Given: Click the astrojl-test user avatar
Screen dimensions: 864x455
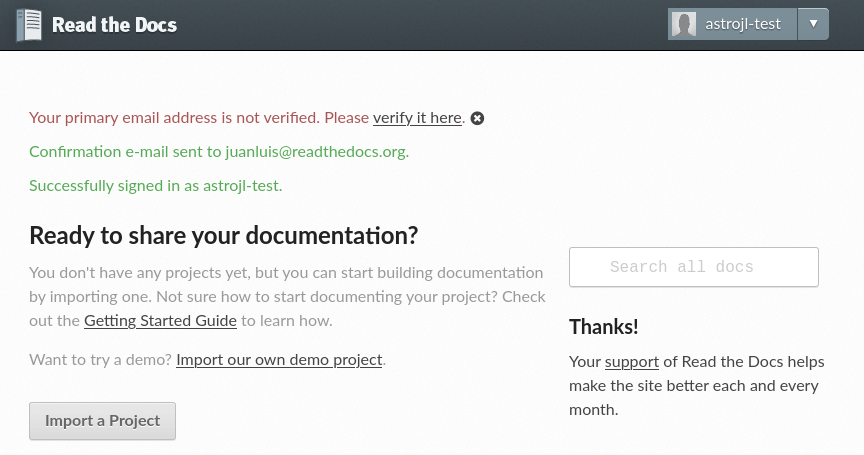Looking at the screenshot, I should pyautogui.click(x=684, y=24).
